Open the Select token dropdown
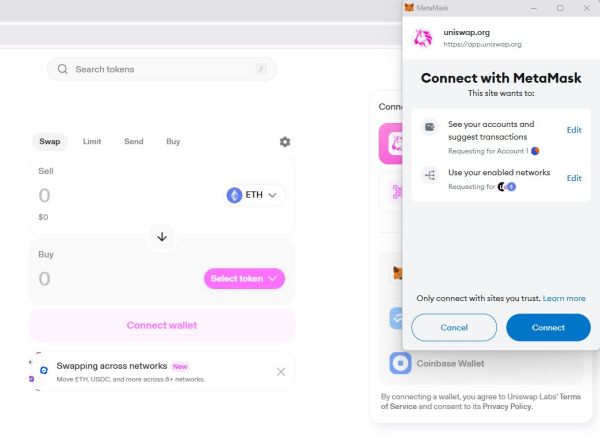The width and height of the screenshot is (600, 447). pos(244,278)
